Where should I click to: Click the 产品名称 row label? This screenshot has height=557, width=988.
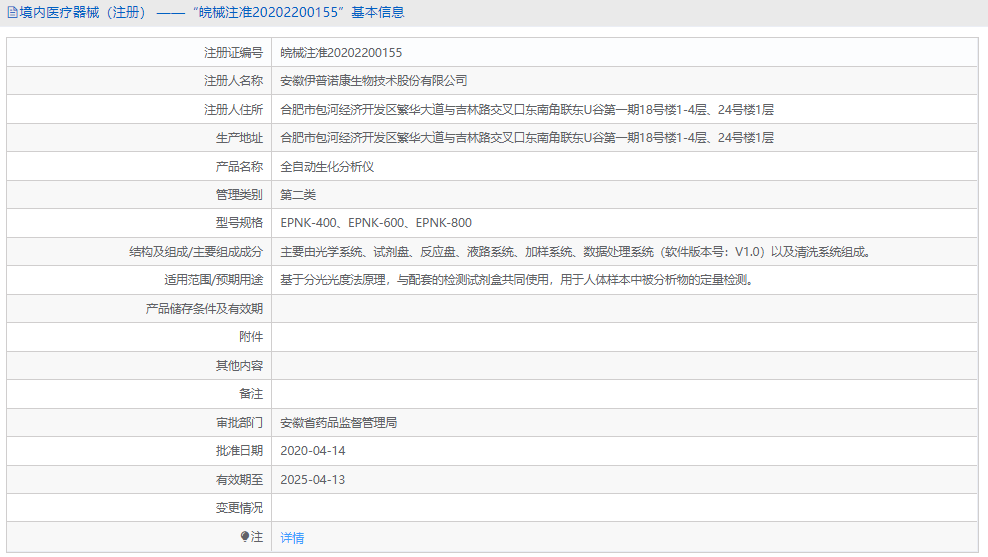point(239,167)
